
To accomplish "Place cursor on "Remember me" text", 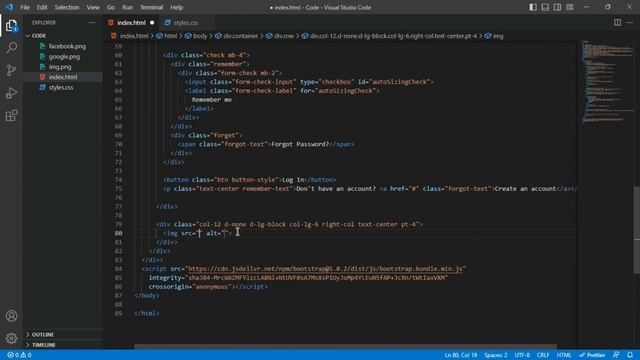I will (x=211, y=100).
